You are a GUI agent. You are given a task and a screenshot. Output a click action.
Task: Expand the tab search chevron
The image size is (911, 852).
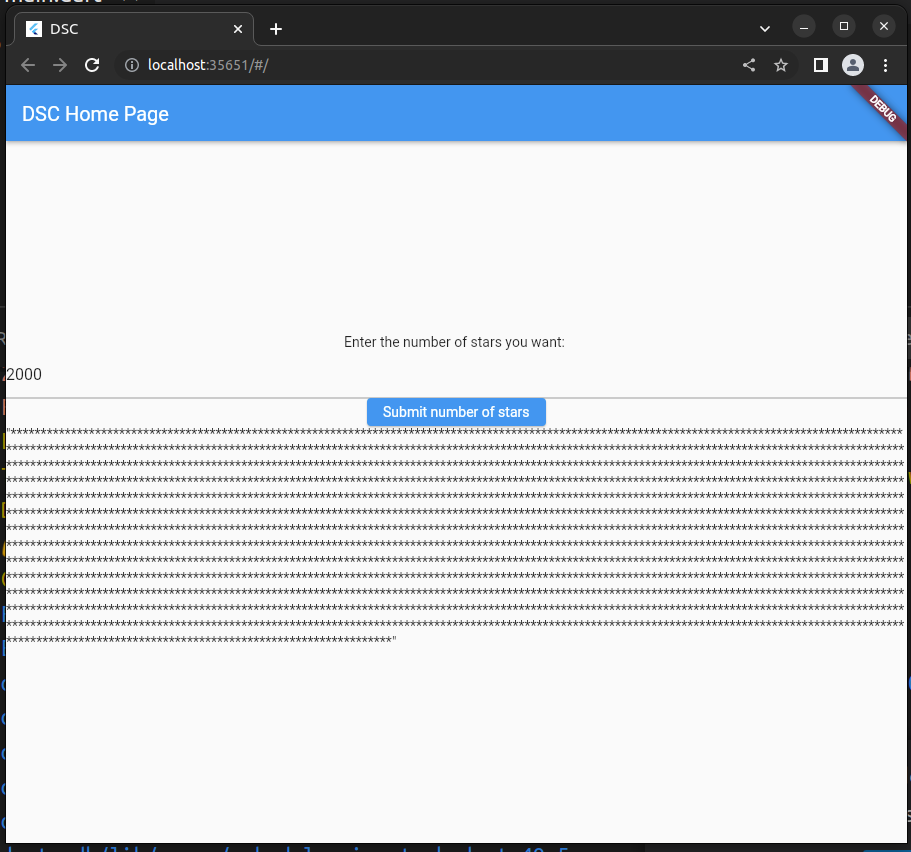click(765, 29)
